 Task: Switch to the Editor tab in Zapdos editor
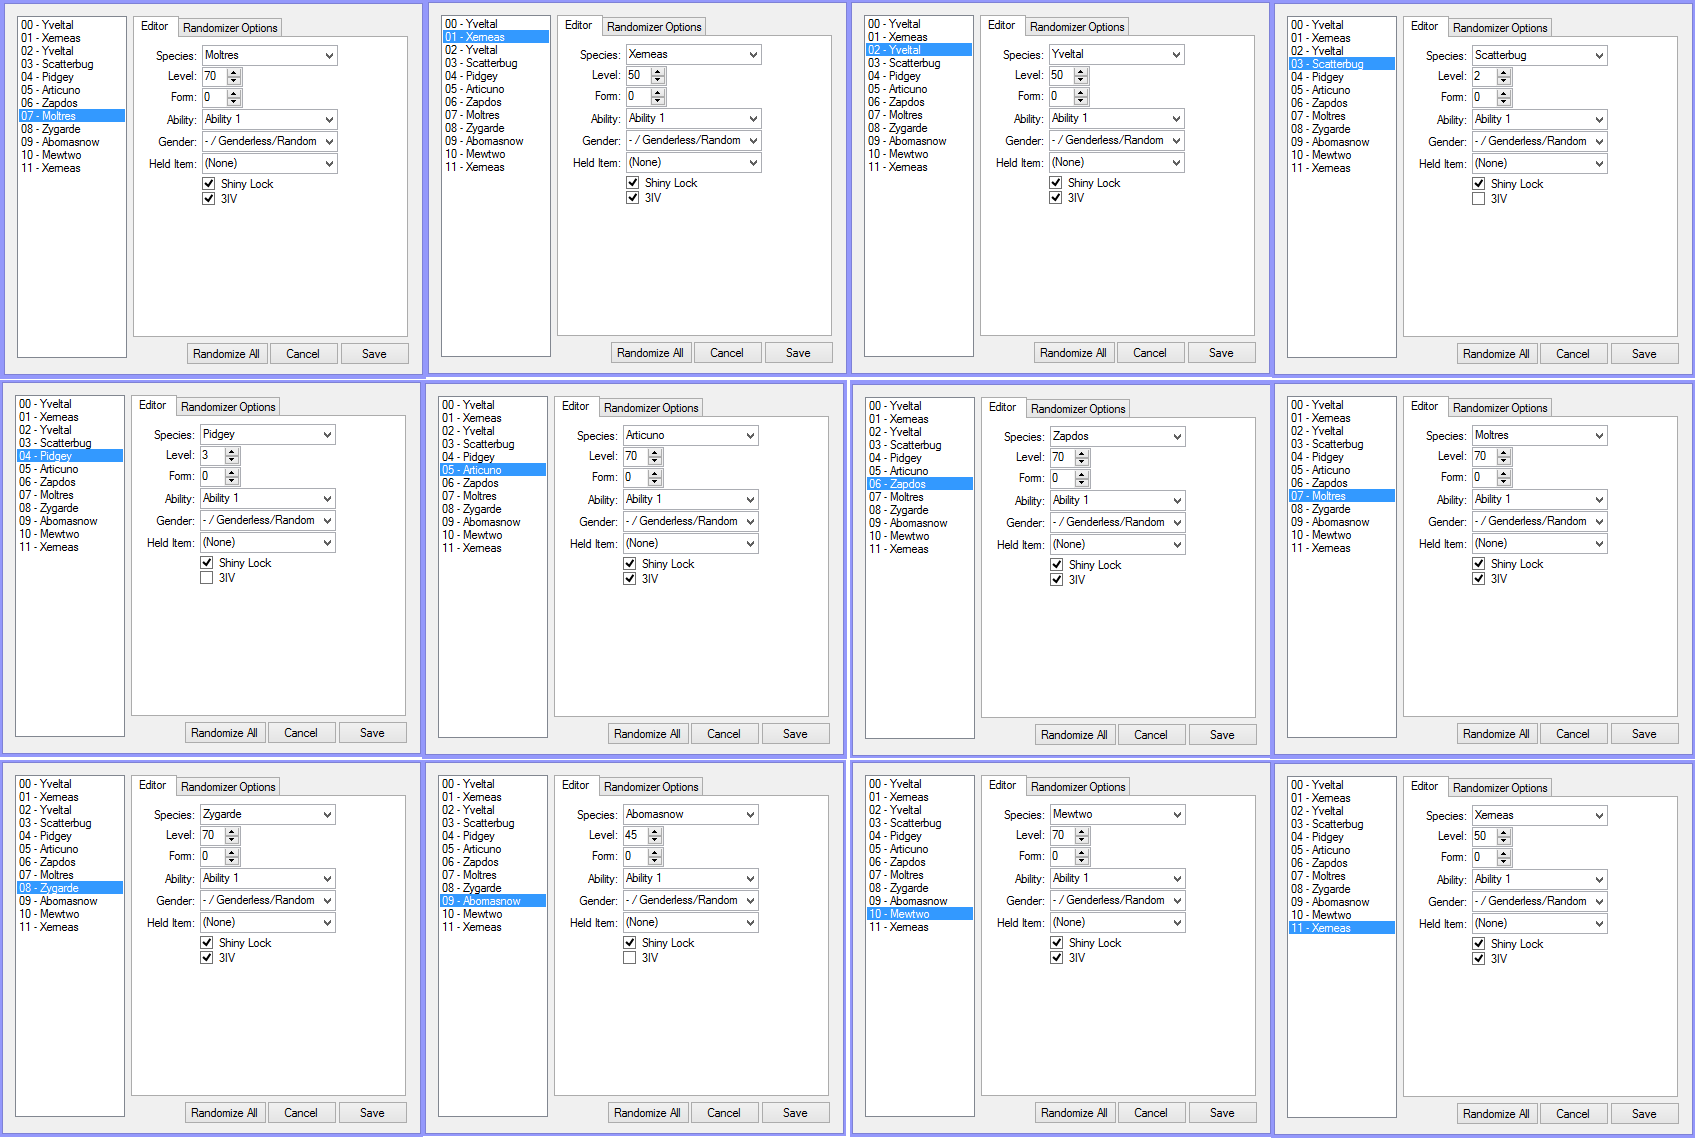[1003, 407]
